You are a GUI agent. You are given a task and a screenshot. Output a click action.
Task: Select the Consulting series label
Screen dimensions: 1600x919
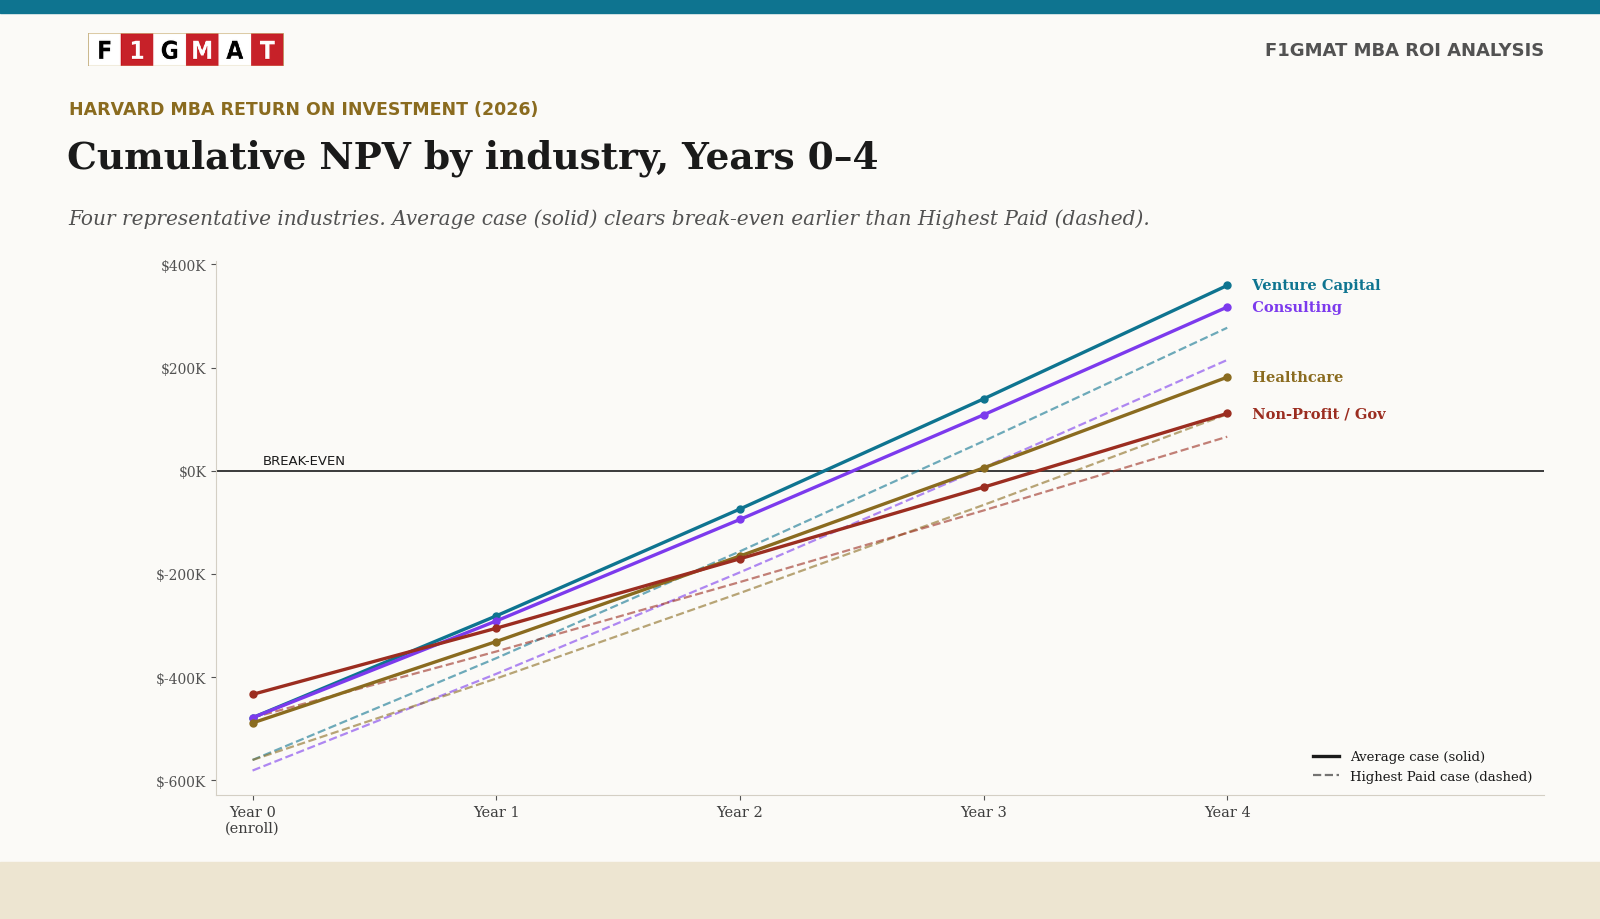1297,308
